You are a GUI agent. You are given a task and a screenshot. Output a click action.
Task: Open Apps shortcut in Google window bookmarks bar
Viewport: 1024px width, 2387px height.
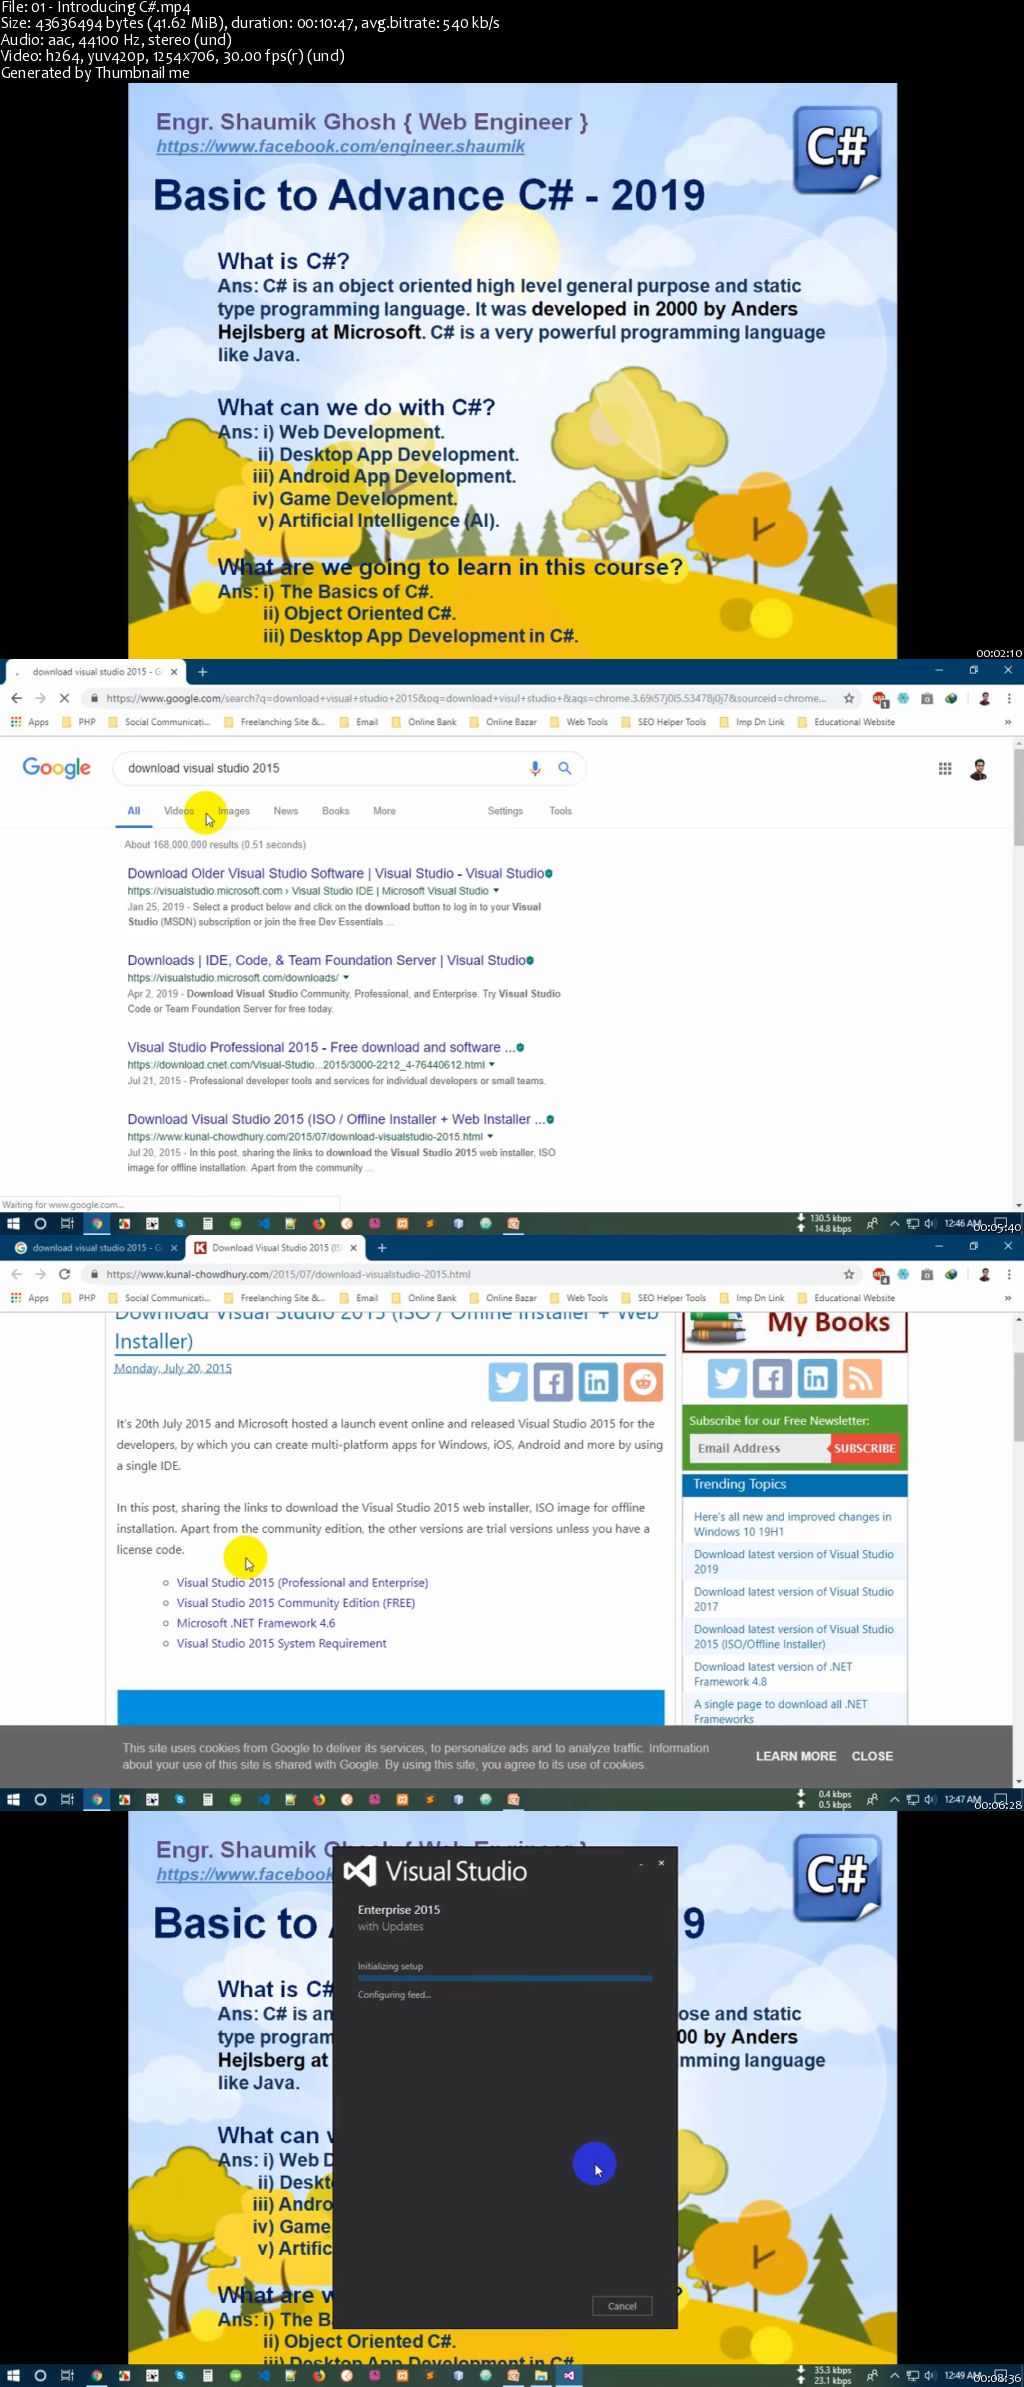point(30,722)
